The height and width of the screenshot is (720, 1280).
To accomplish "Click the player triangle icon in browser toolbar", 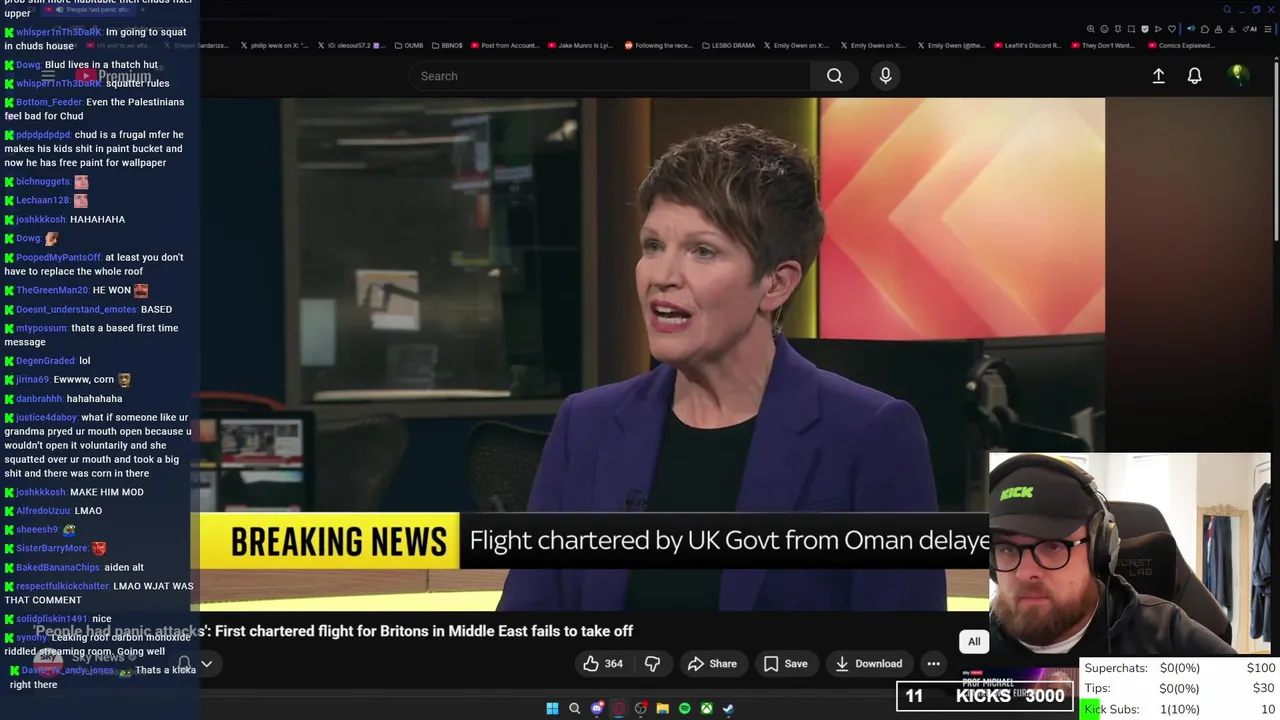I will pos(1158,29).
